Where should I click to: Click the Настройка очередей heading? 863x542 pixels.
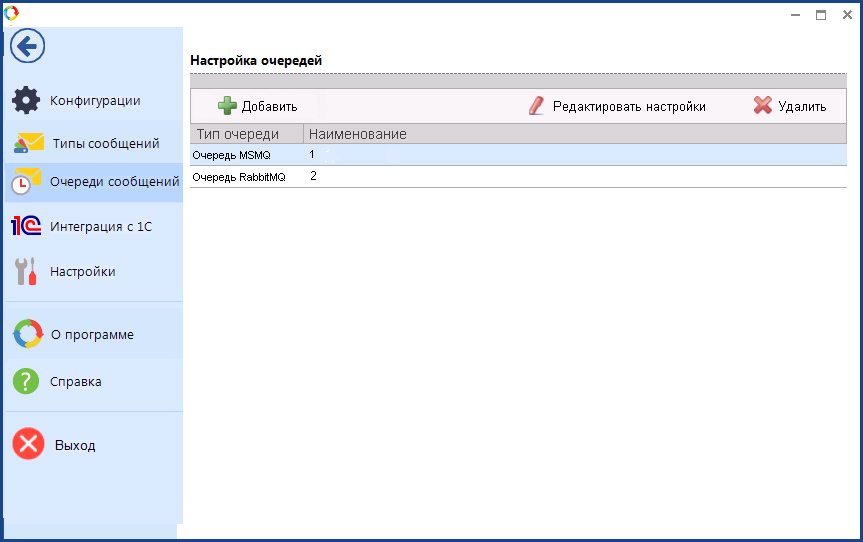click(x=256, y=61)
